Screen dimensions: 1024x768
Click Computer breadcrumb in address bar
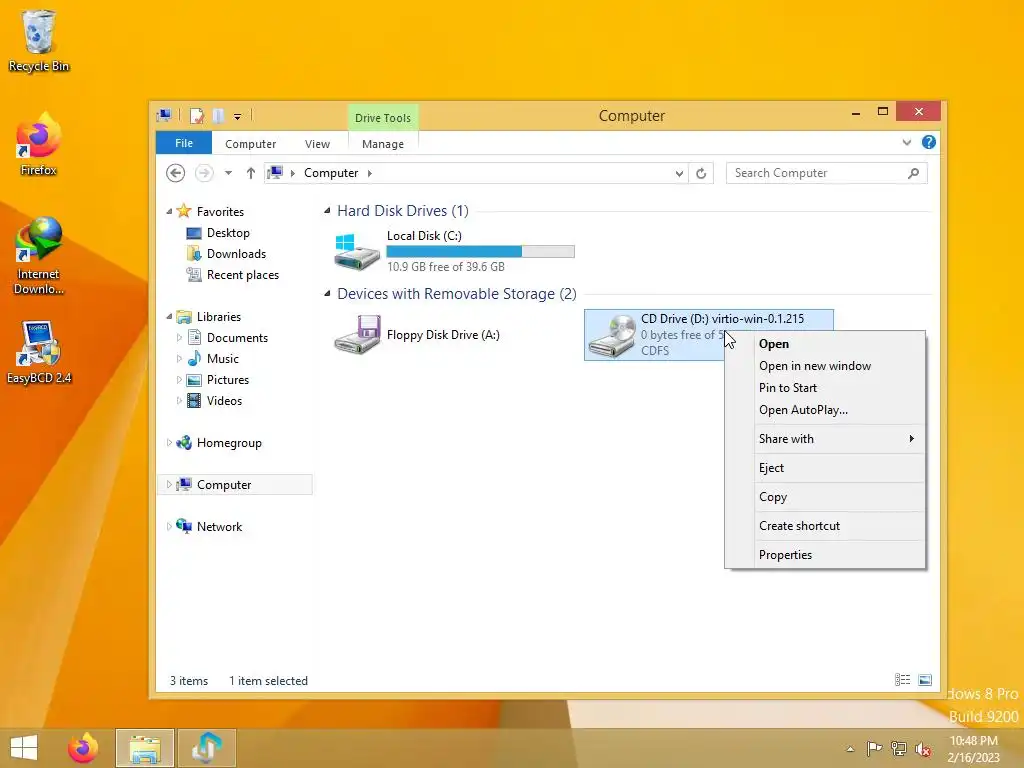(331, 173)
